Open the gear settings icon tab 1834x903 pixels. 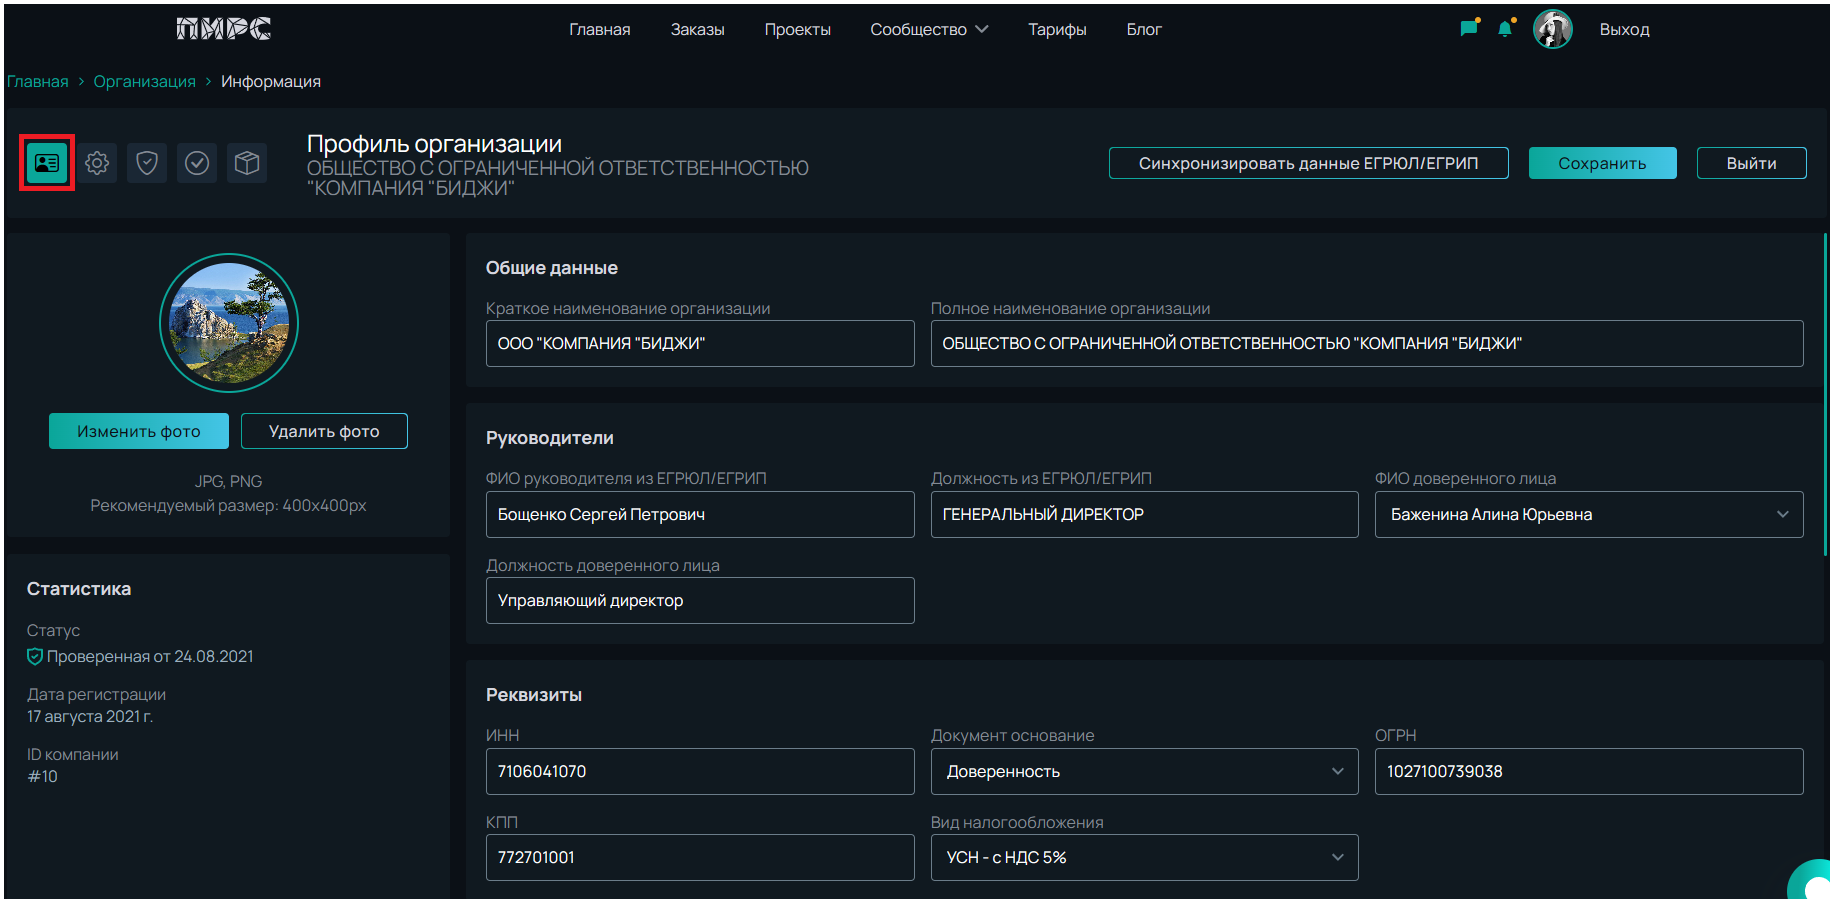point(97,163)
